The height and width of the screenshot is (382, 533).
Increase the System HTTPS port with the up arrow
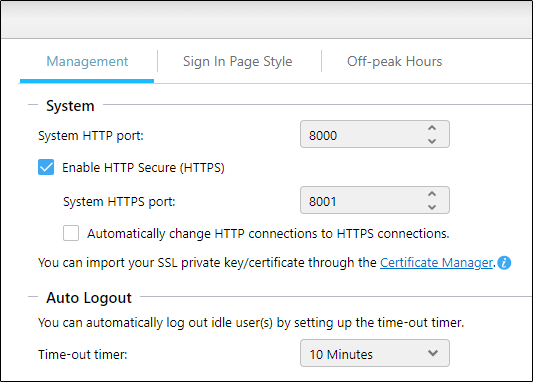(432, 194)
